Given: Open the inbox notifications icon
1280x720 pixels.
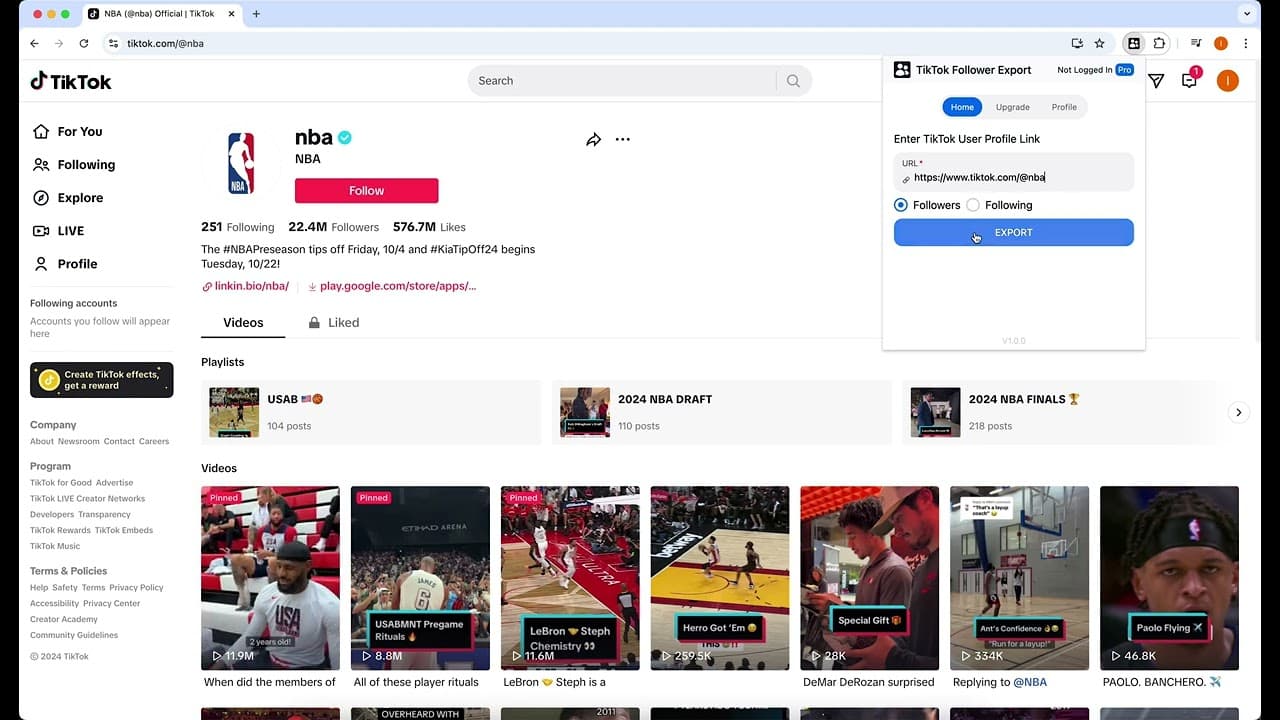Looking at the screenshot, I should click(x=1190, y=80).
